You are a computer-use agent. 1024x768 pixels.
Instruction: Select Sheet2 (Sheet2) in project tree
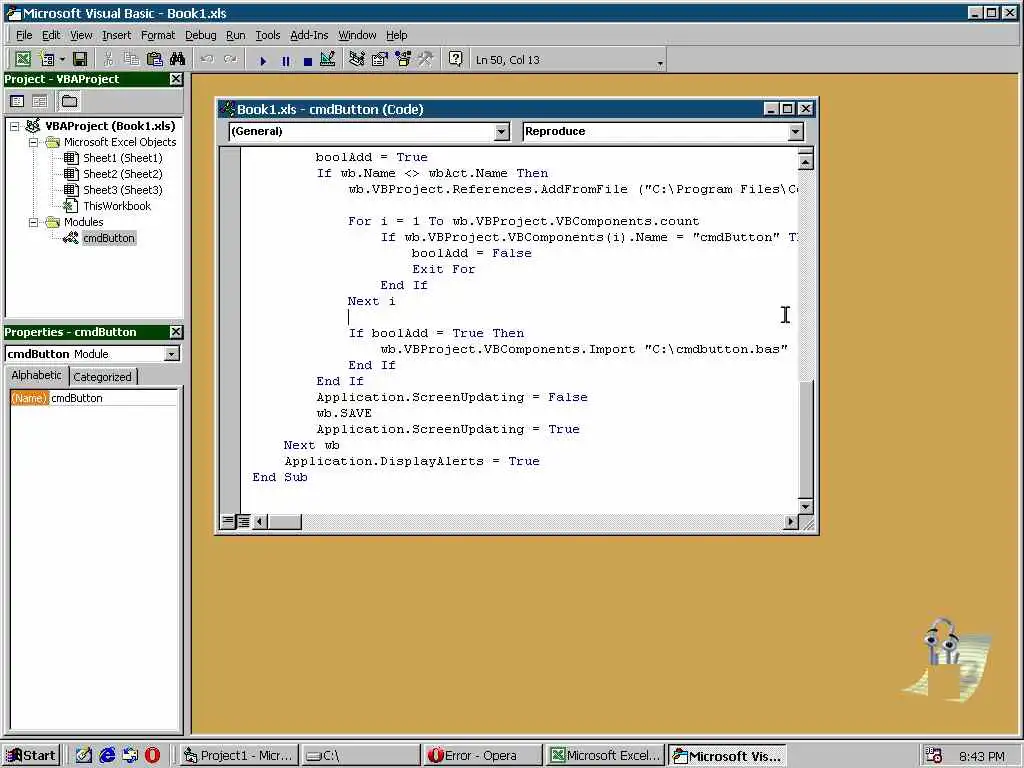[x=122, y=174]
